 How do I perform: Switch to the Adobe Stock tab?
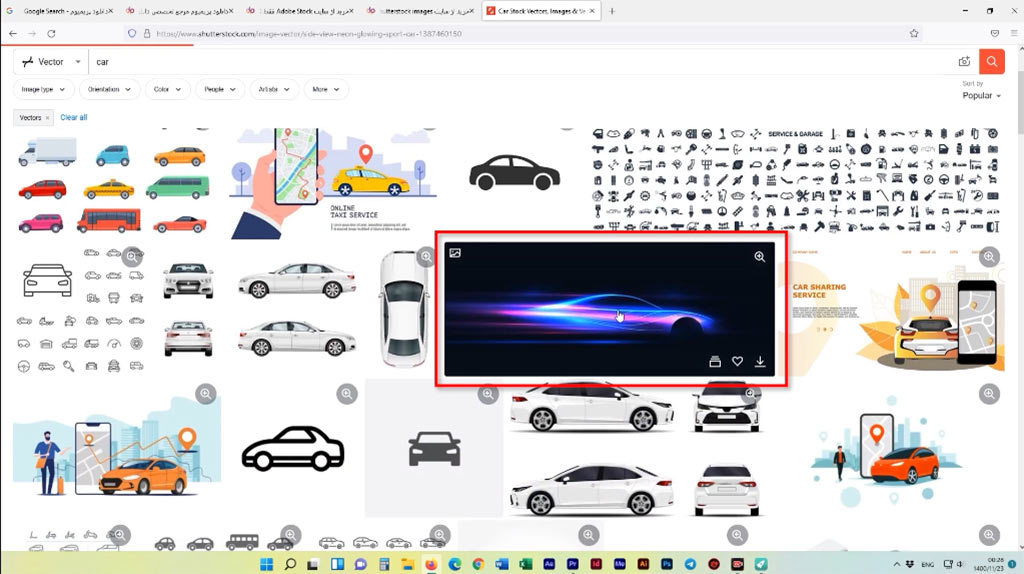300,11
